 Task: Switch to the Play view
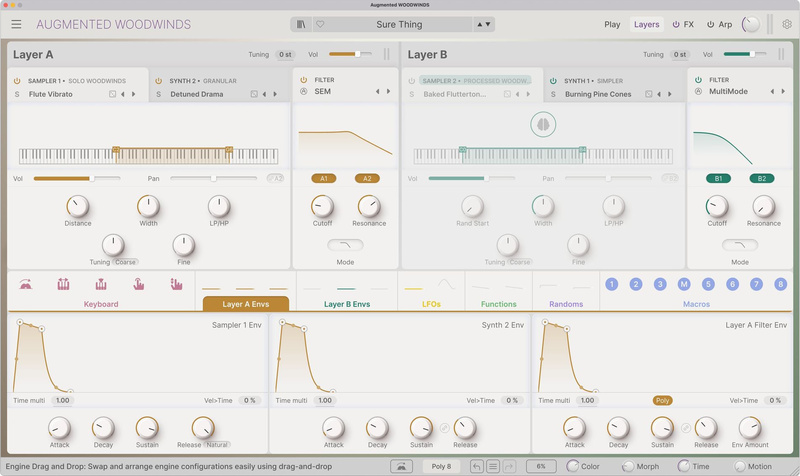click(x=612, y=24)
